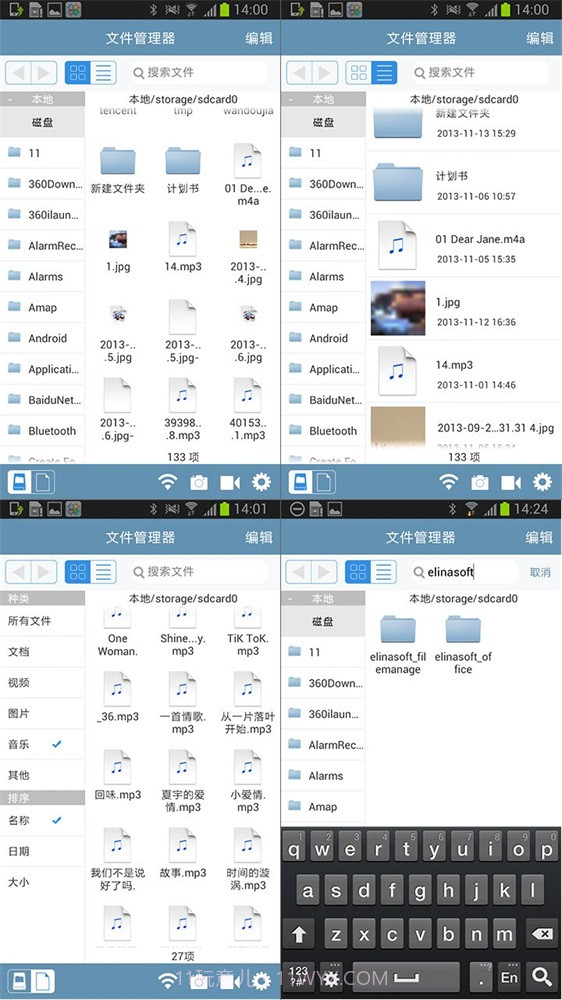Tap 编辑 in the 14:00 grid-view screen
Screen dimensions: 562x1000
coord(259,38)
